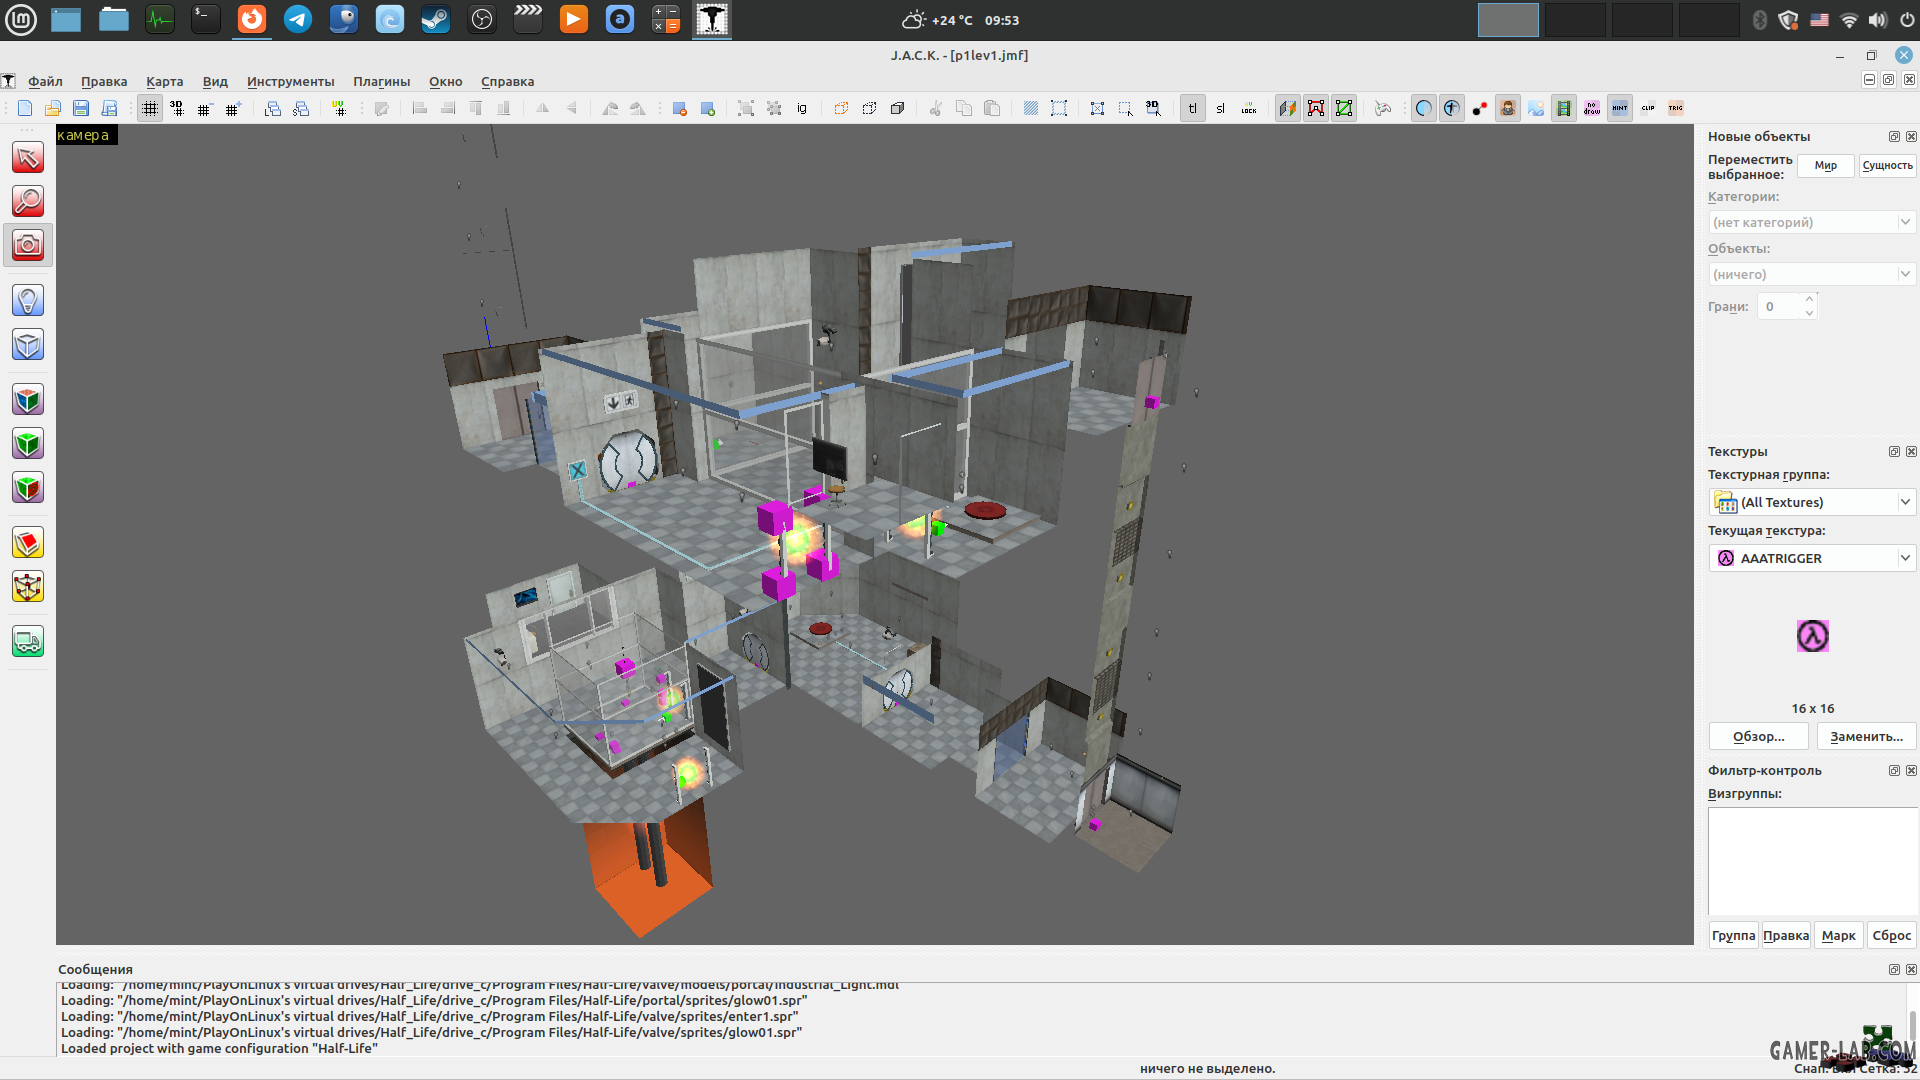Click the Сущность button

pyautogui.click(x=1887, y=165)
